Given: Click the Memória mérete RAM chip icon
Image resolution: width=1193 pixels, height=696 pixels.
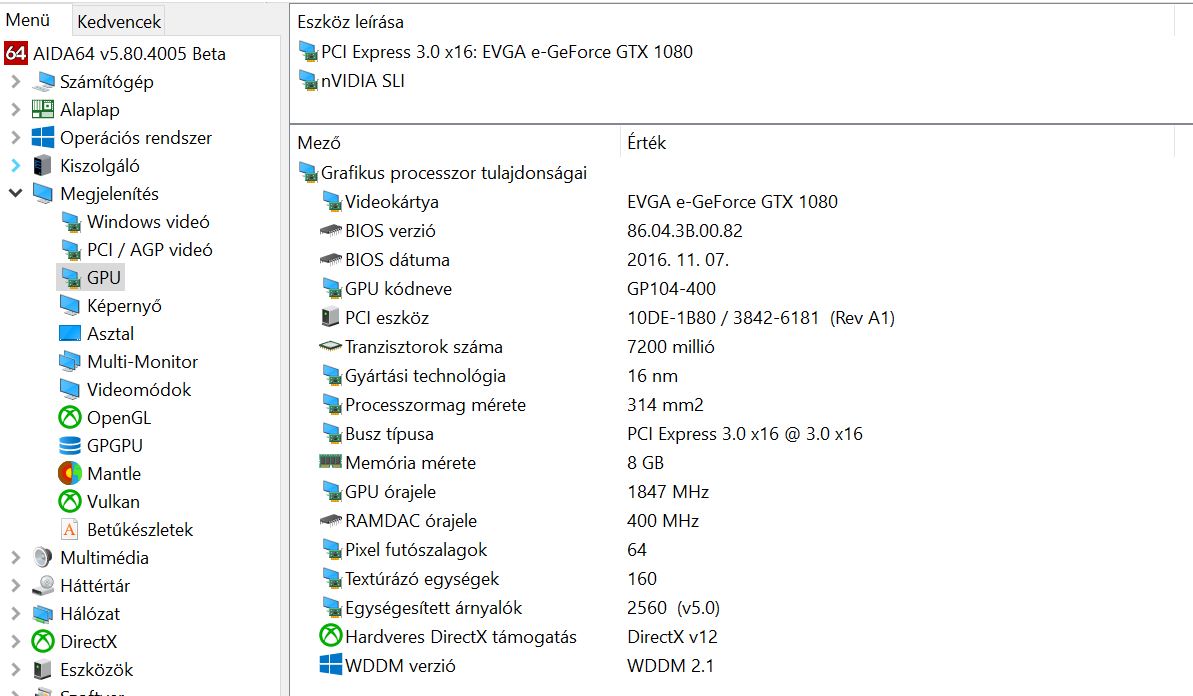Looking at the screenshot, I should click(330, 461).
